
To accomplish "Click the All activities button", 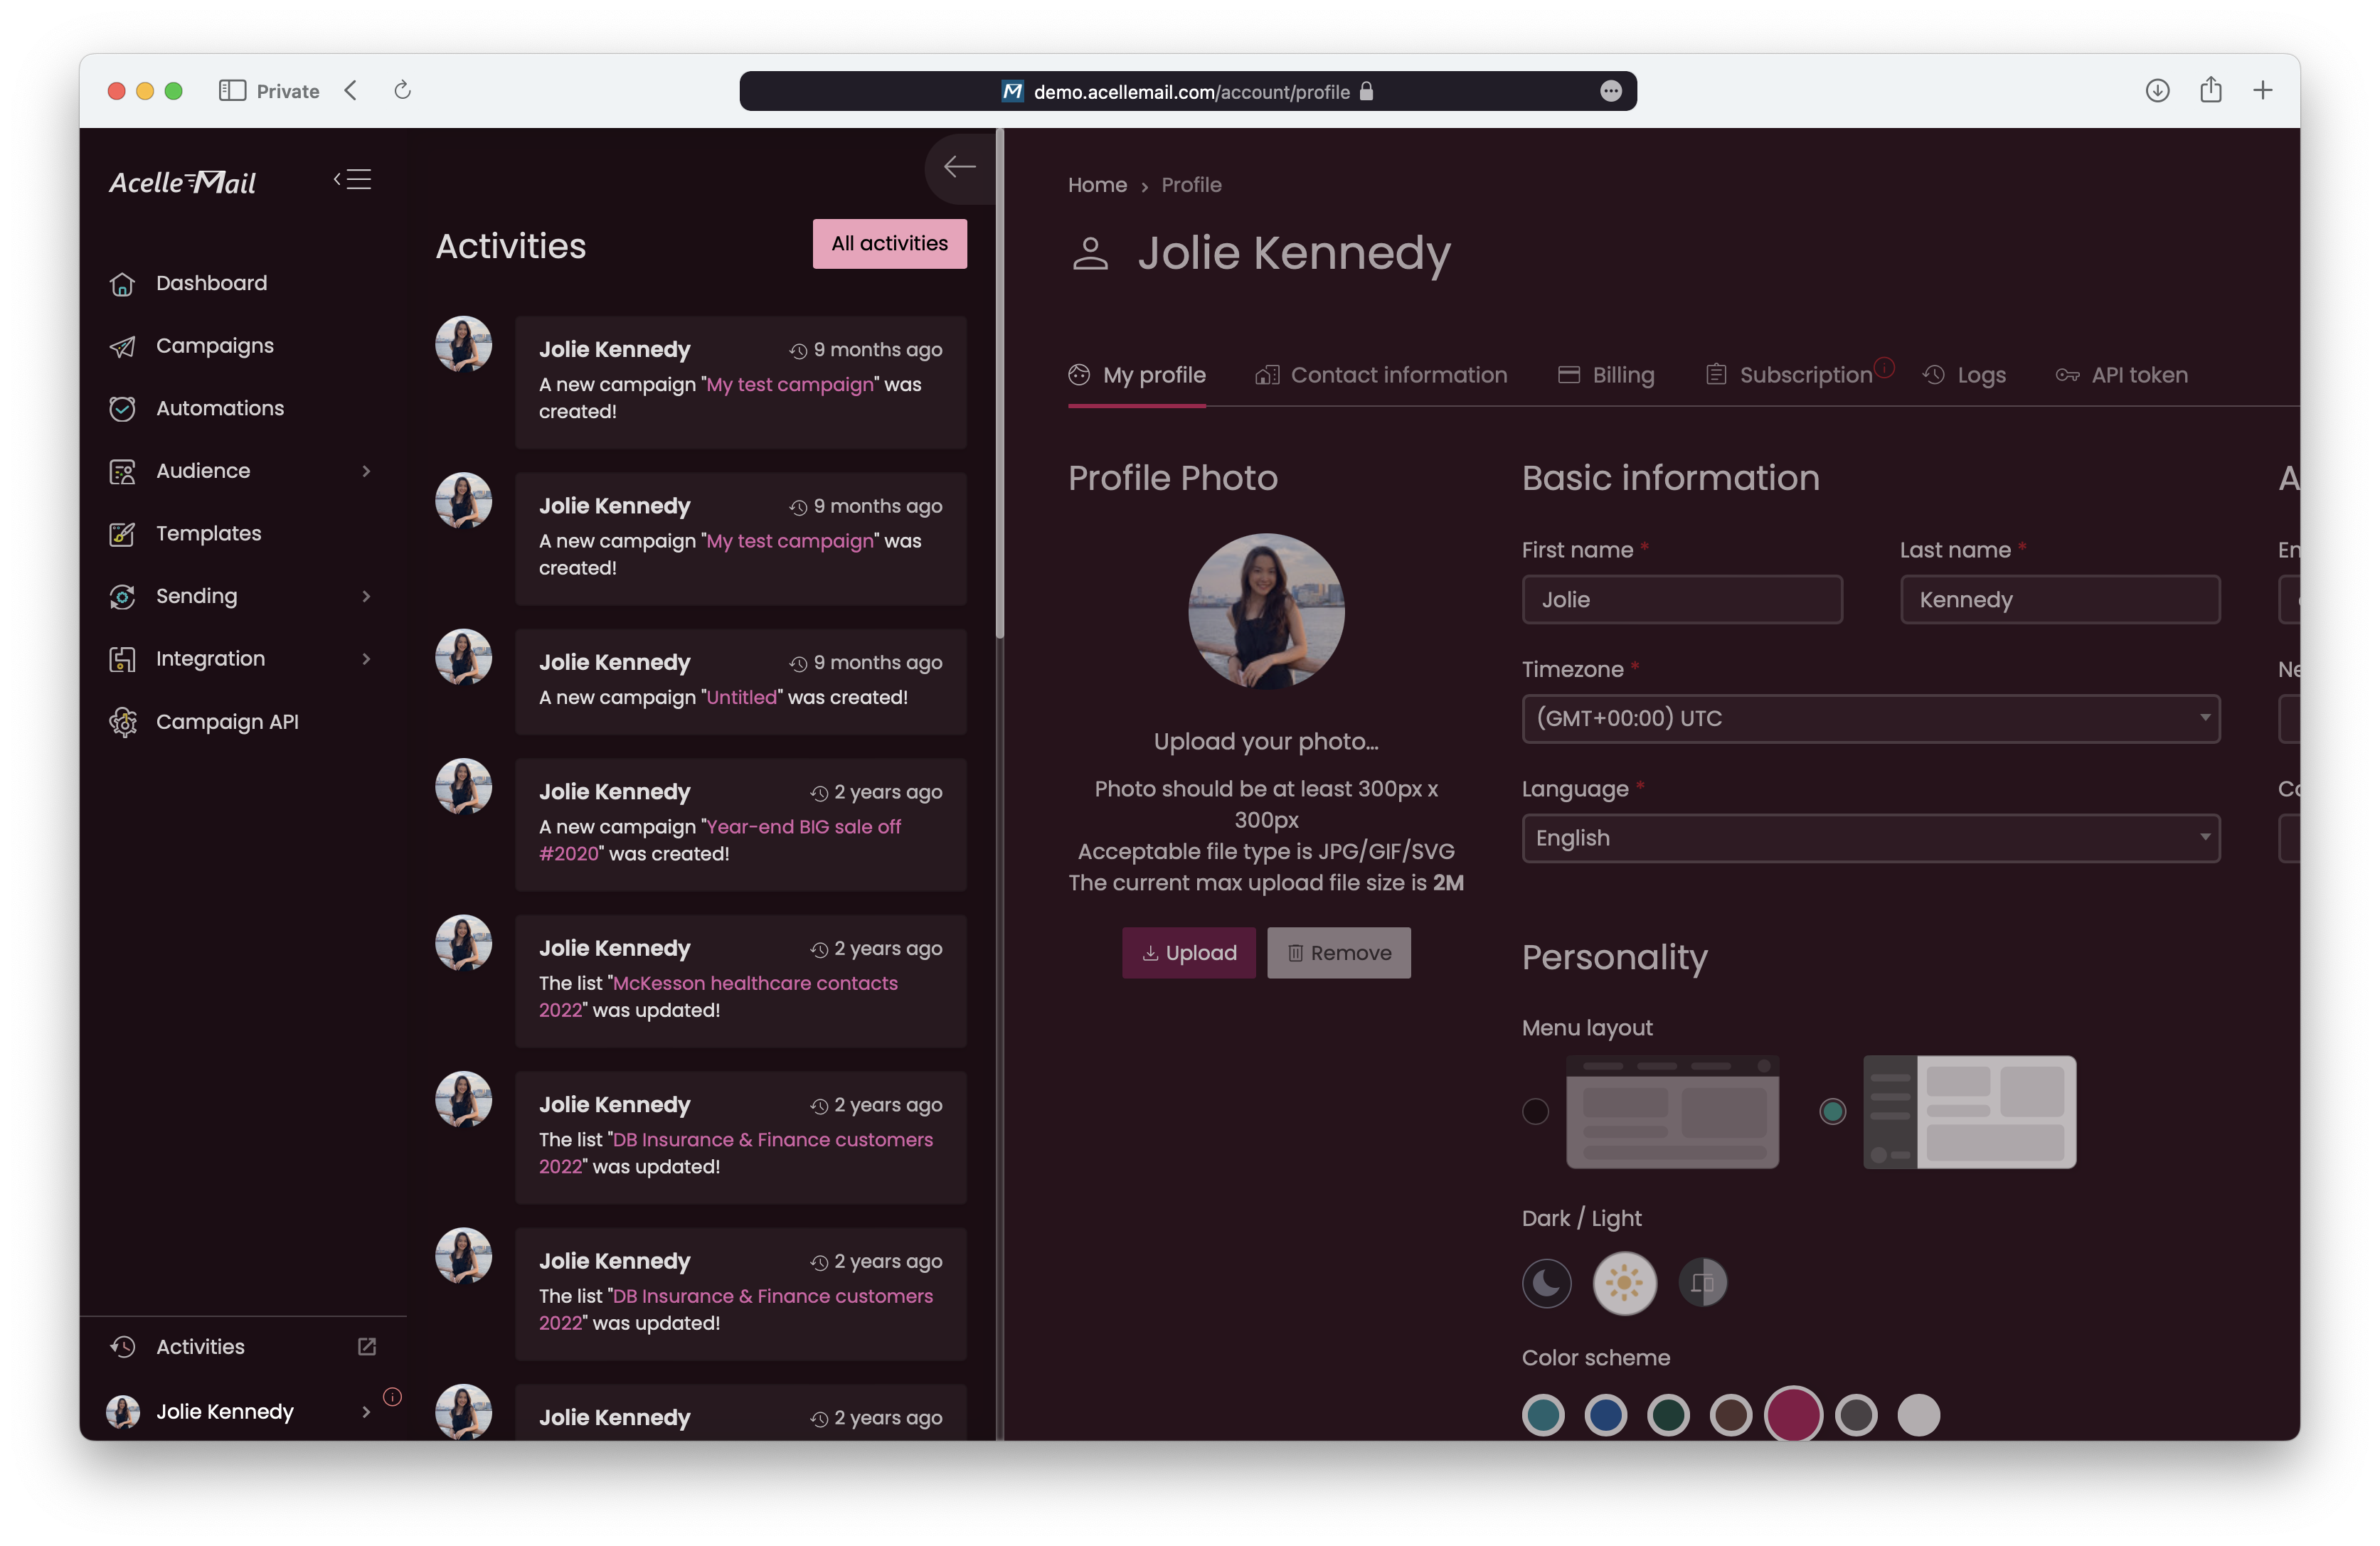I will pyautogui.click(x=889, y=244).
